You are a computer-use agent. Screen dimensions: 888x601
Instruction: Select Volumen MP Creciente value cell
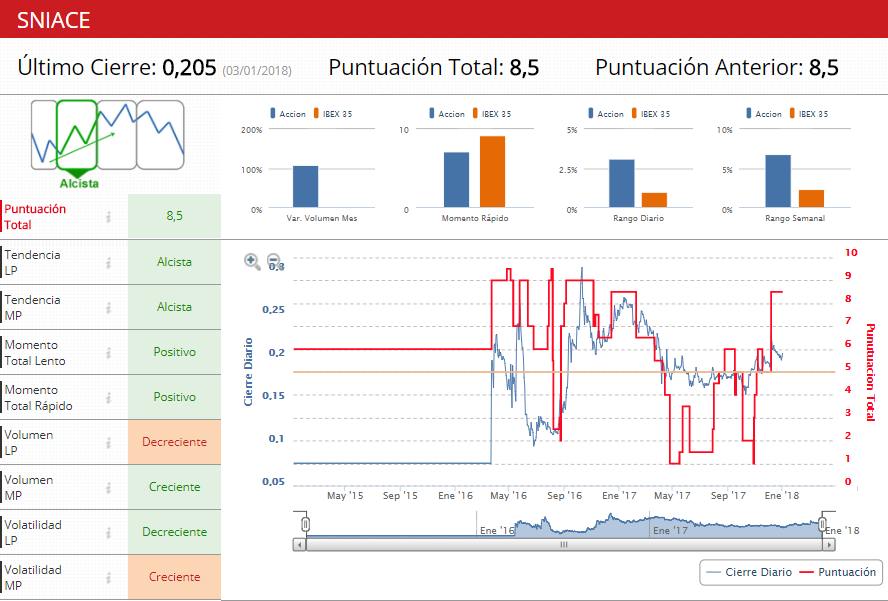(174, 487)
